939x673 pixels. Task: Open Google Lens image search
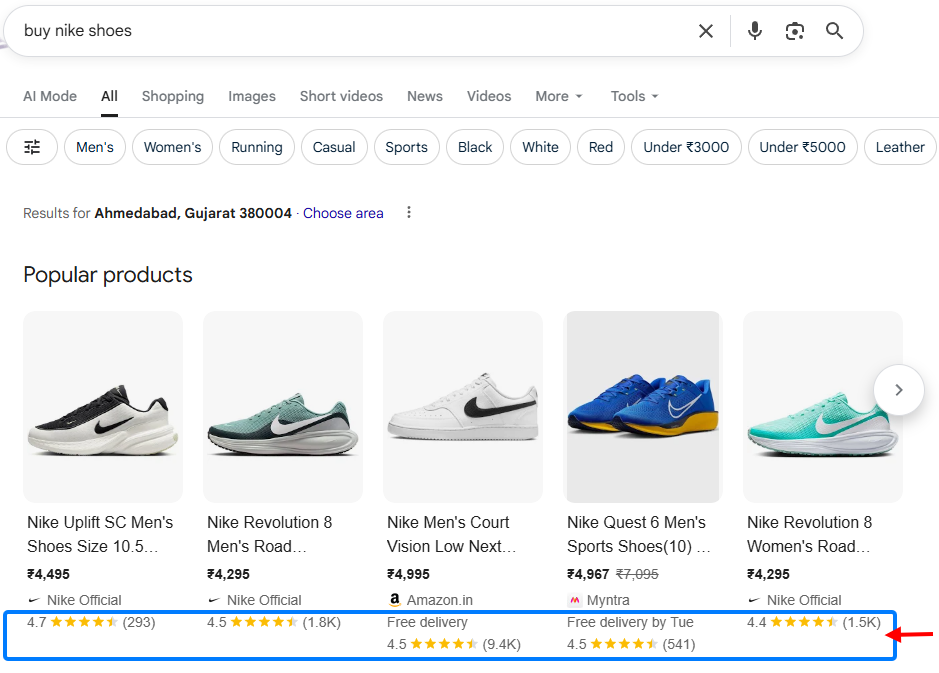(795, 30)
